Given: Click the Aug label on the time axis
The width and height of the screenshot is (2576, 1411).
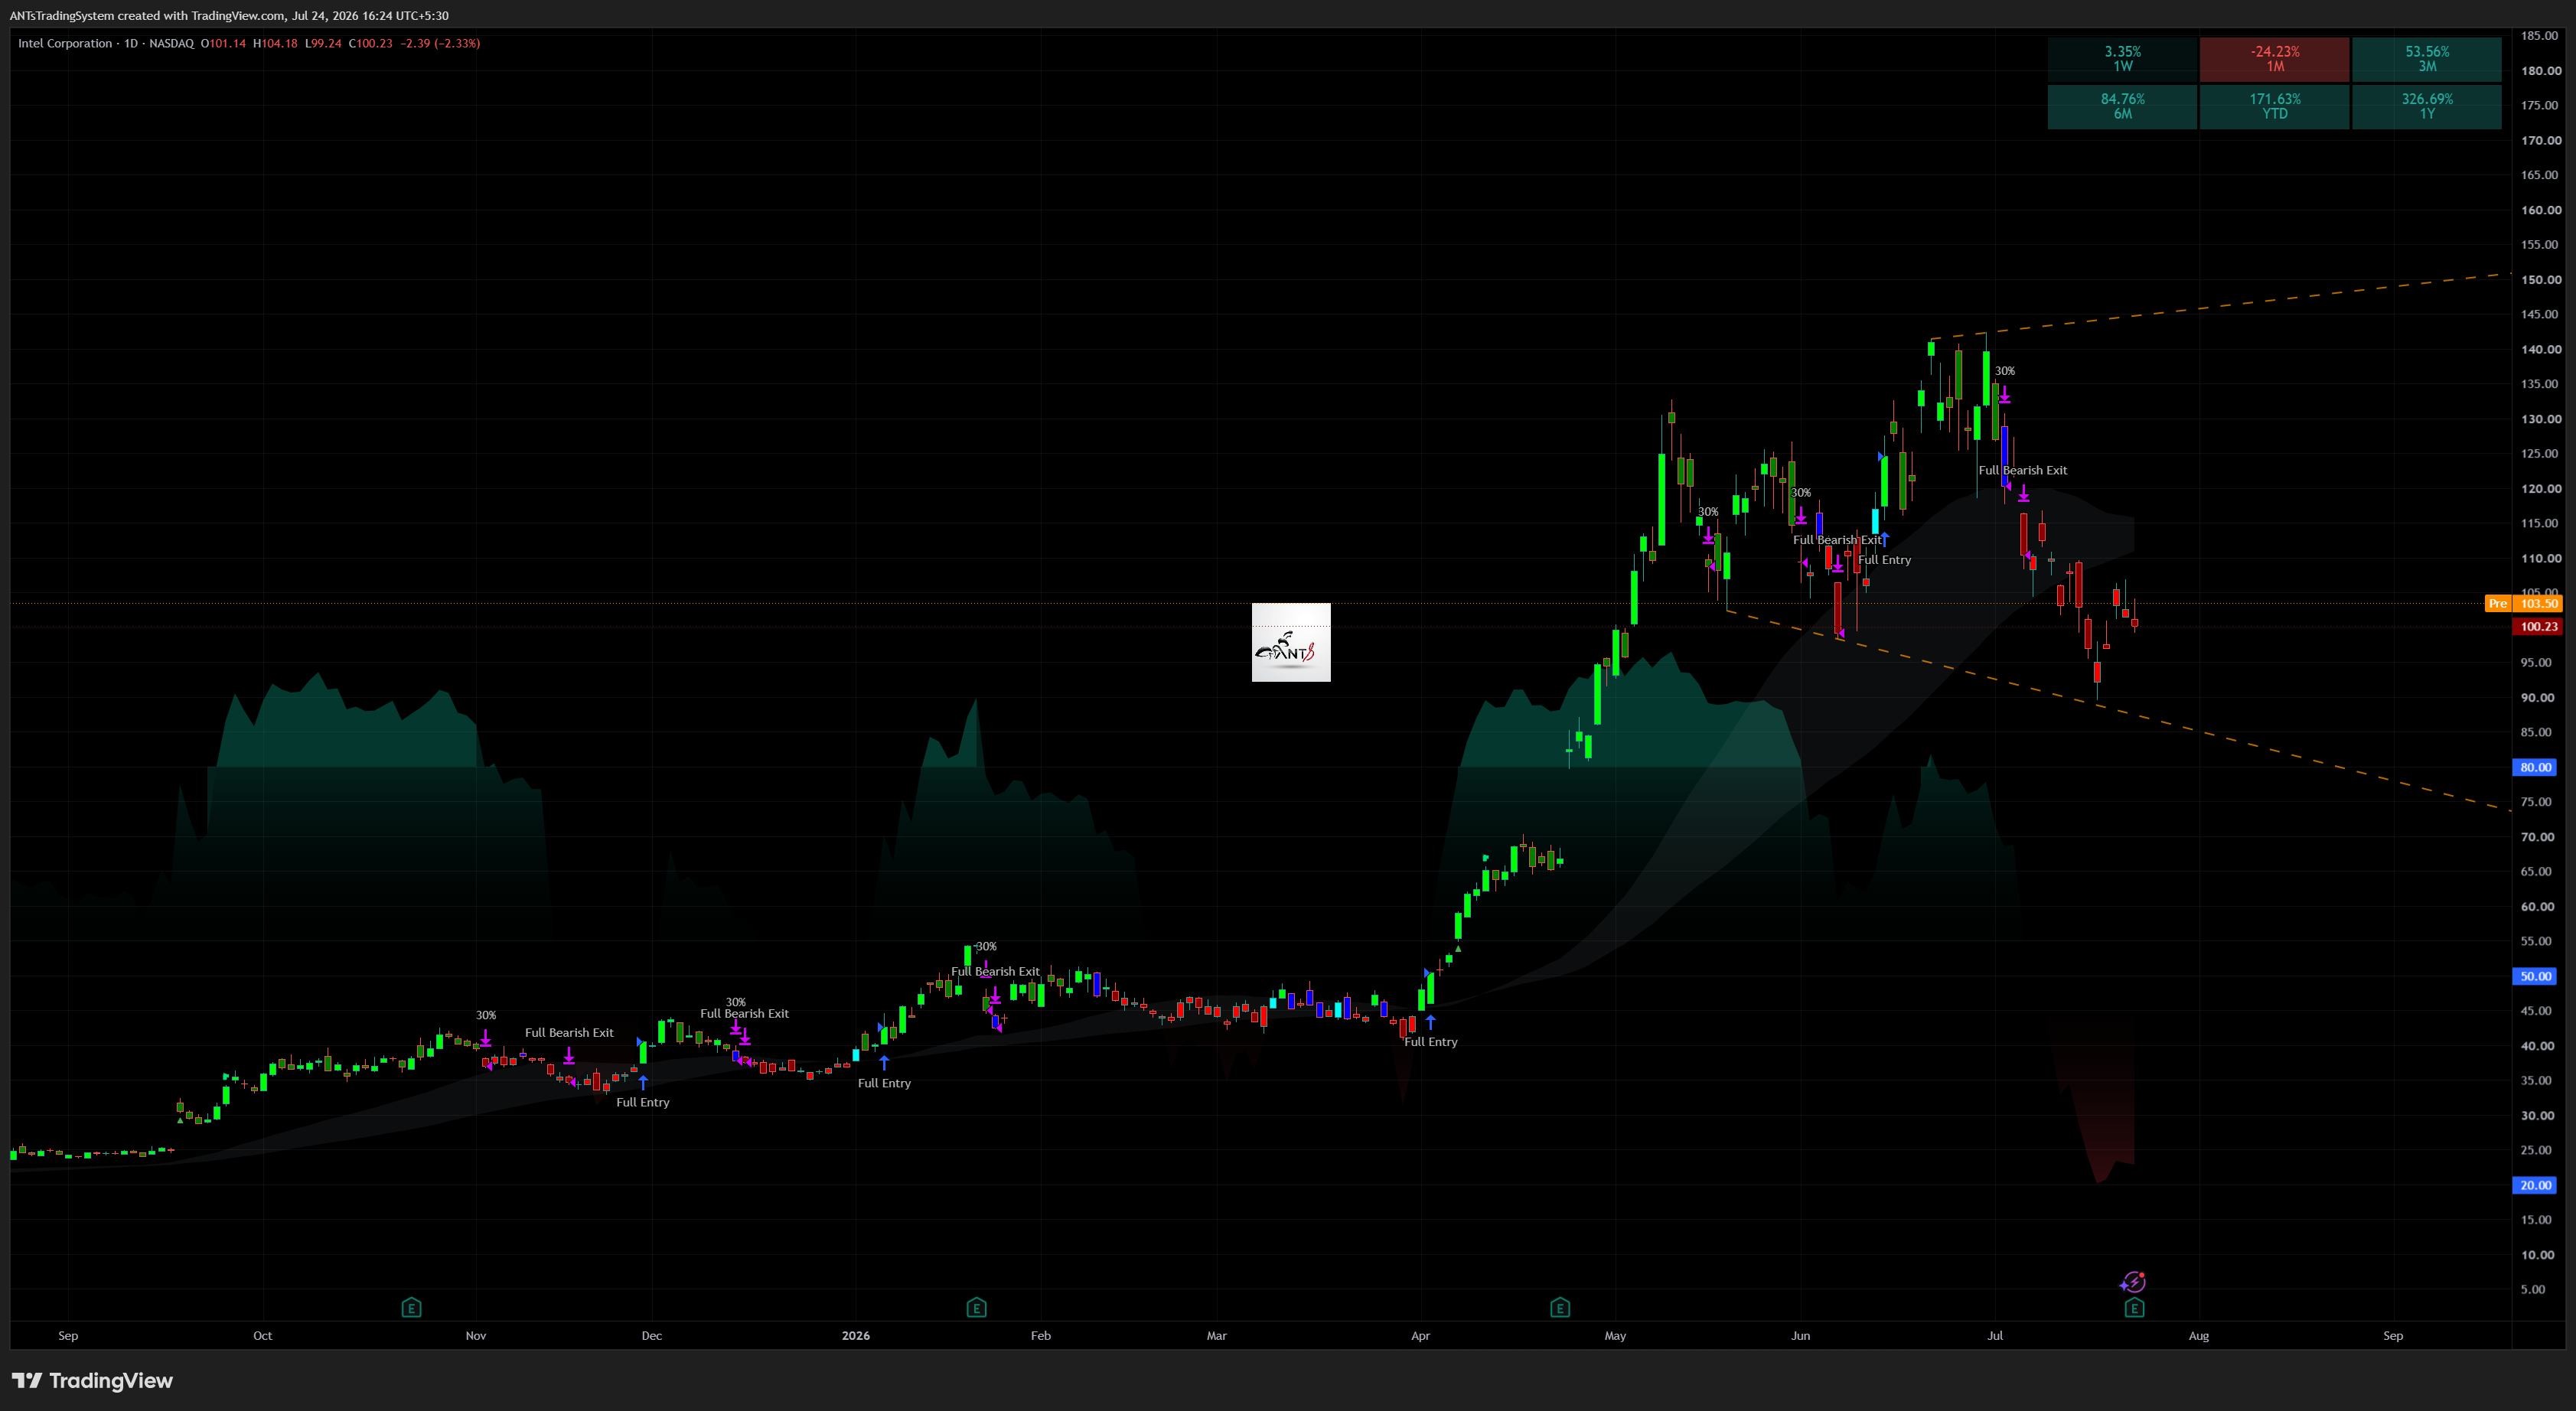Looking at the screenshot, I should [2198, 1335].
